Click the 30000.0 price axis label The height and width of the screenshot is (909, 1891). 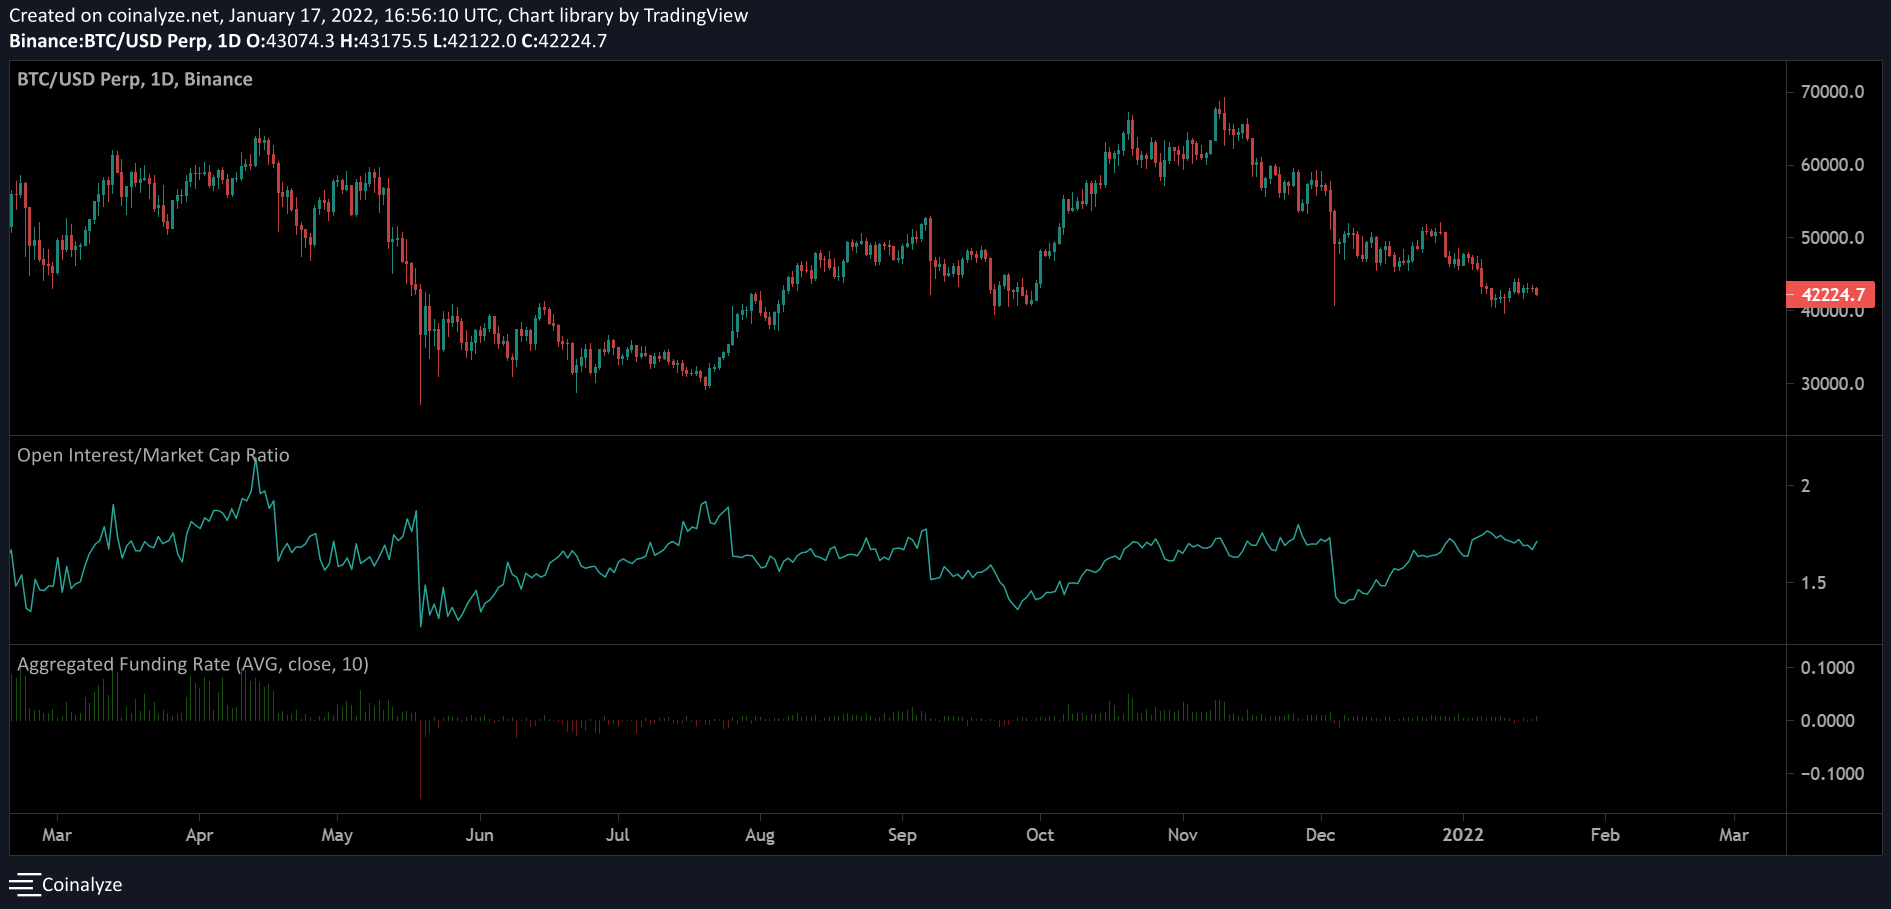tap(1831, 384)
